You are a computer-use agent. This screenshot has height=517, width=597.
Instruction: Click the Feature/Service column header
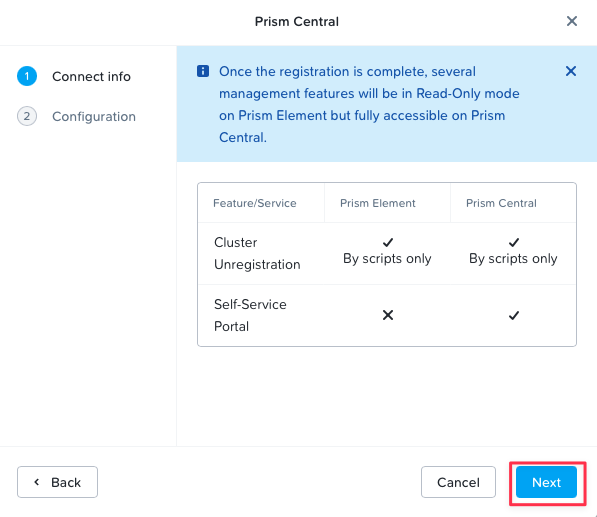pos(254,203)
